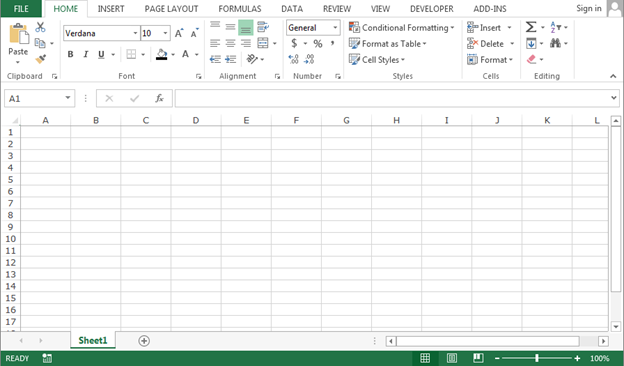Screen dimensions: 624x366
Task: Open Find & Select binoculars icon
Action: 555,43
